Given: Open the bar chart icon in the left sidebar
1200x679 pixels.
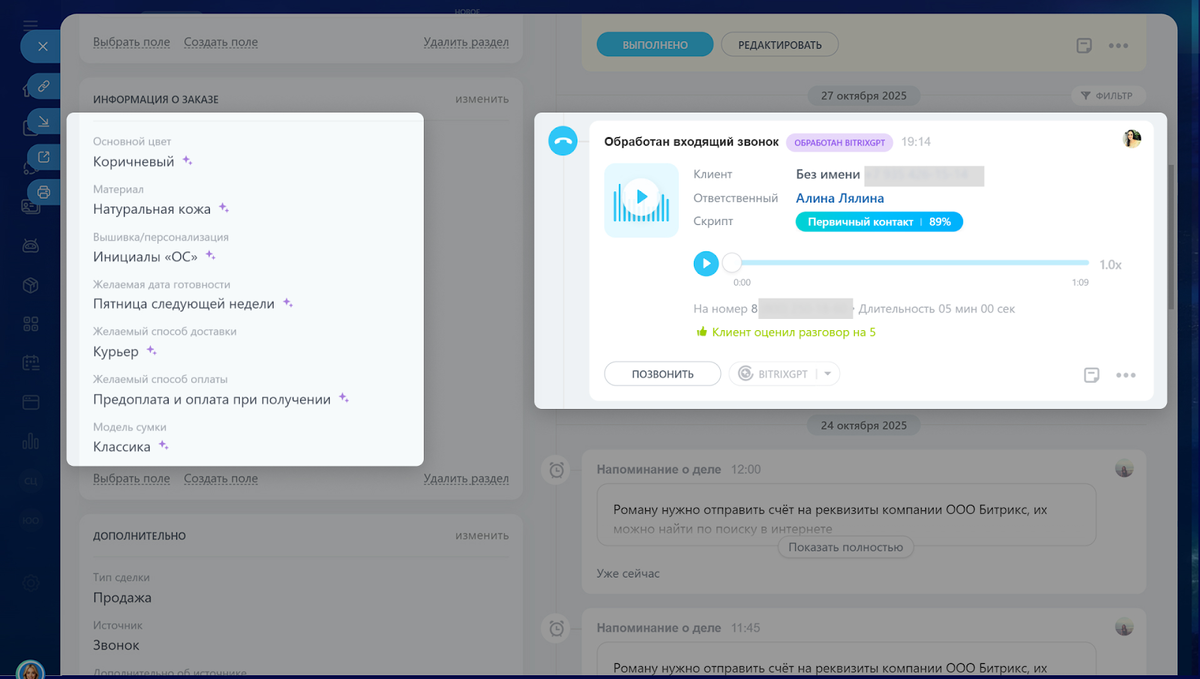Looking at the screenshot, I should click(31, 441).
